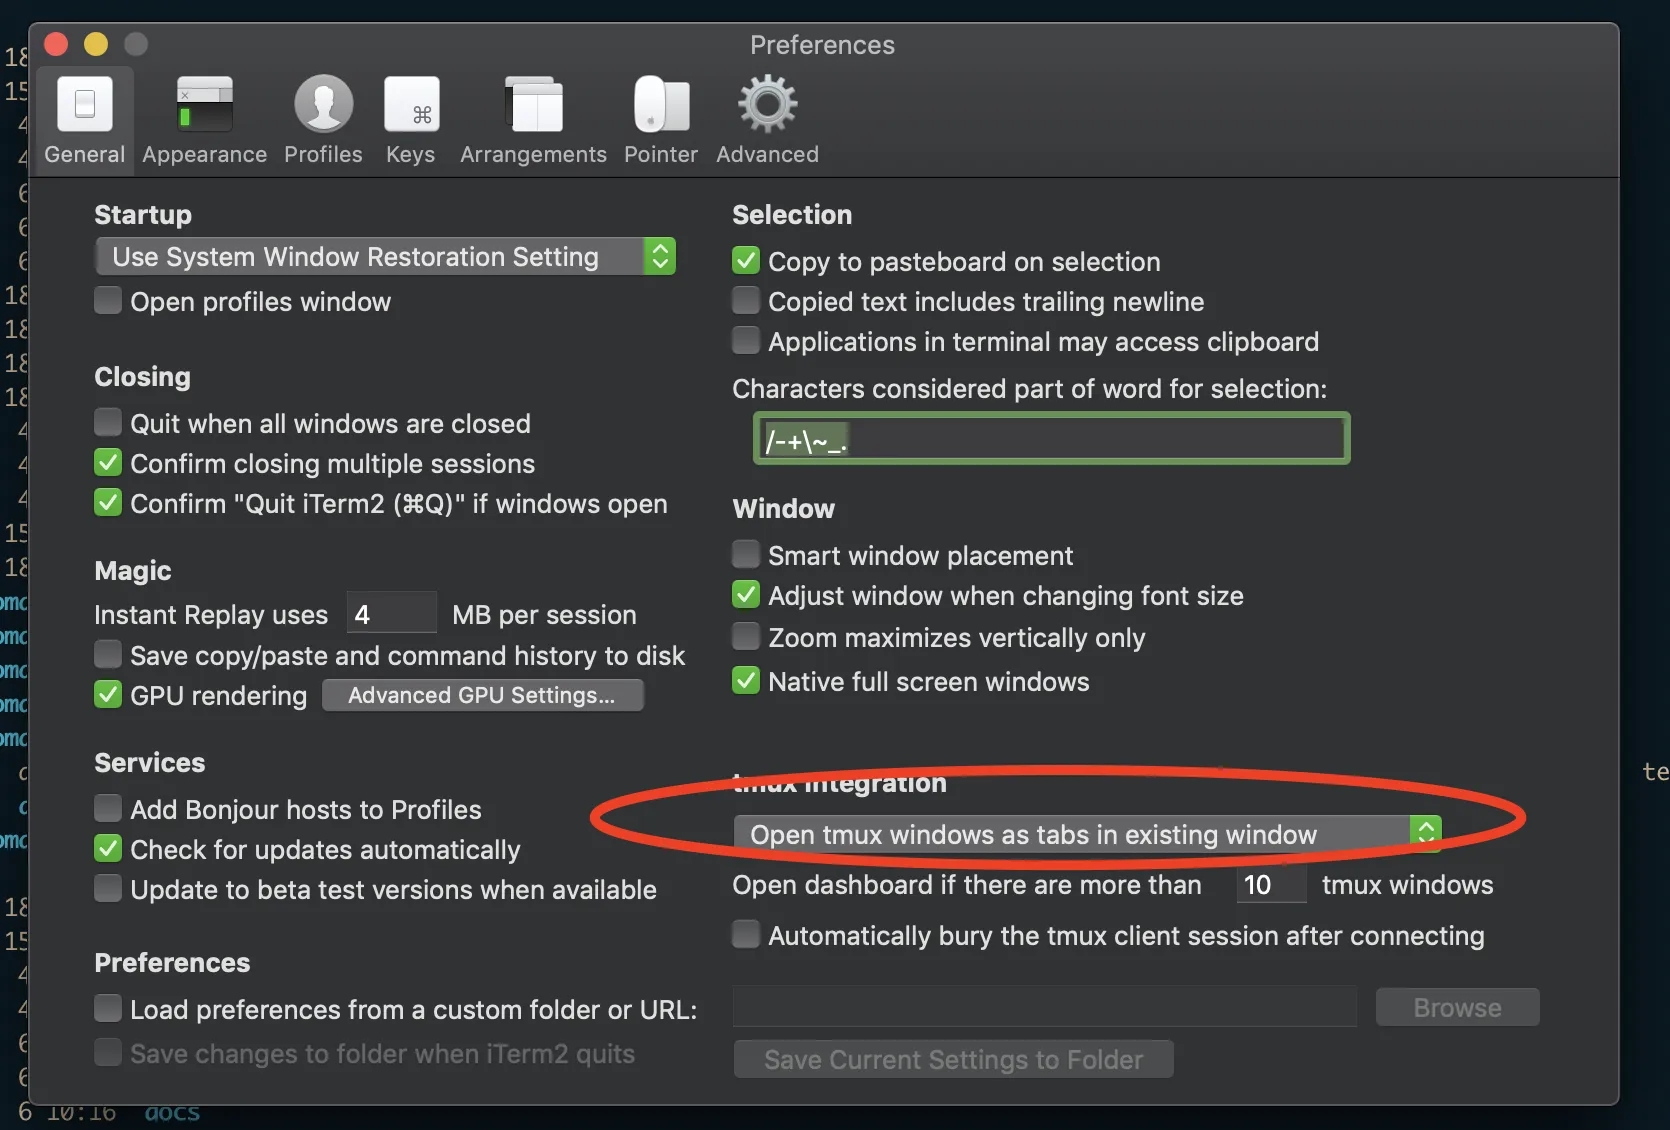The image size is (1670, 1130).
Task: Uncheck Confirm Quit iTerm2 if windows open
Action: point(108,503)
